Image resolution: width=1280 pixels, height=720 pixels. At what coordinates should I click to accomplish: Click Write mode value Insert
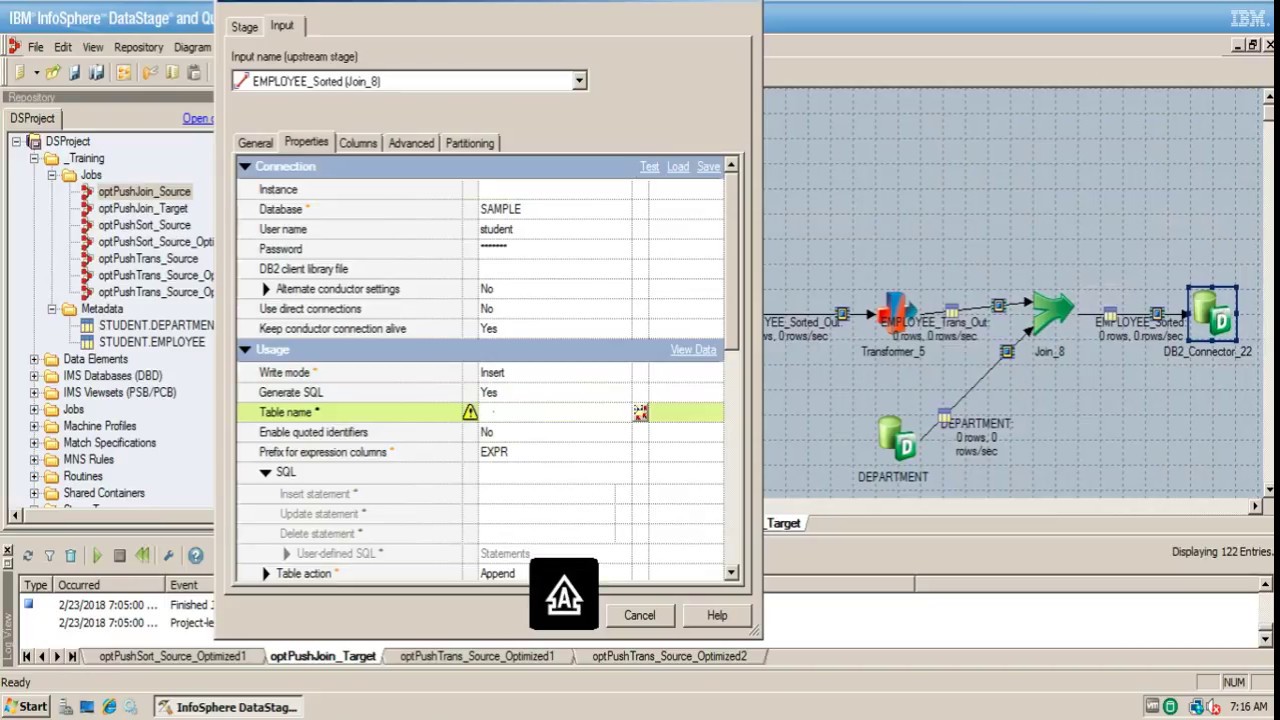(555, 372)
